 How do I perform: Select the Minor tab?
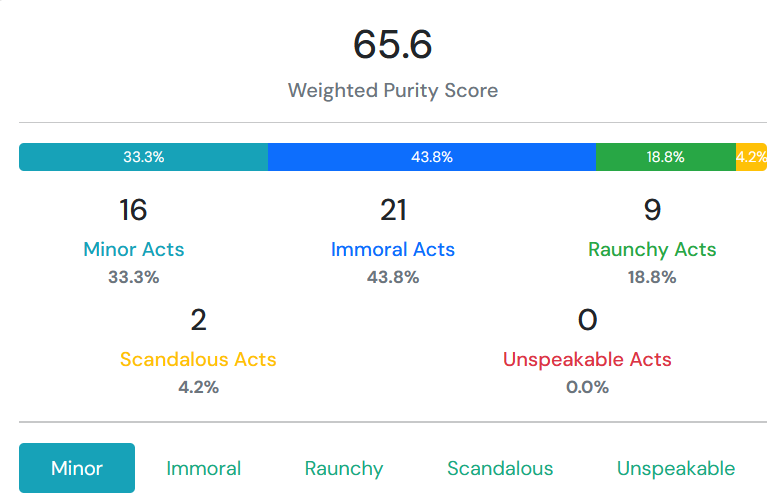pos(76,468)
